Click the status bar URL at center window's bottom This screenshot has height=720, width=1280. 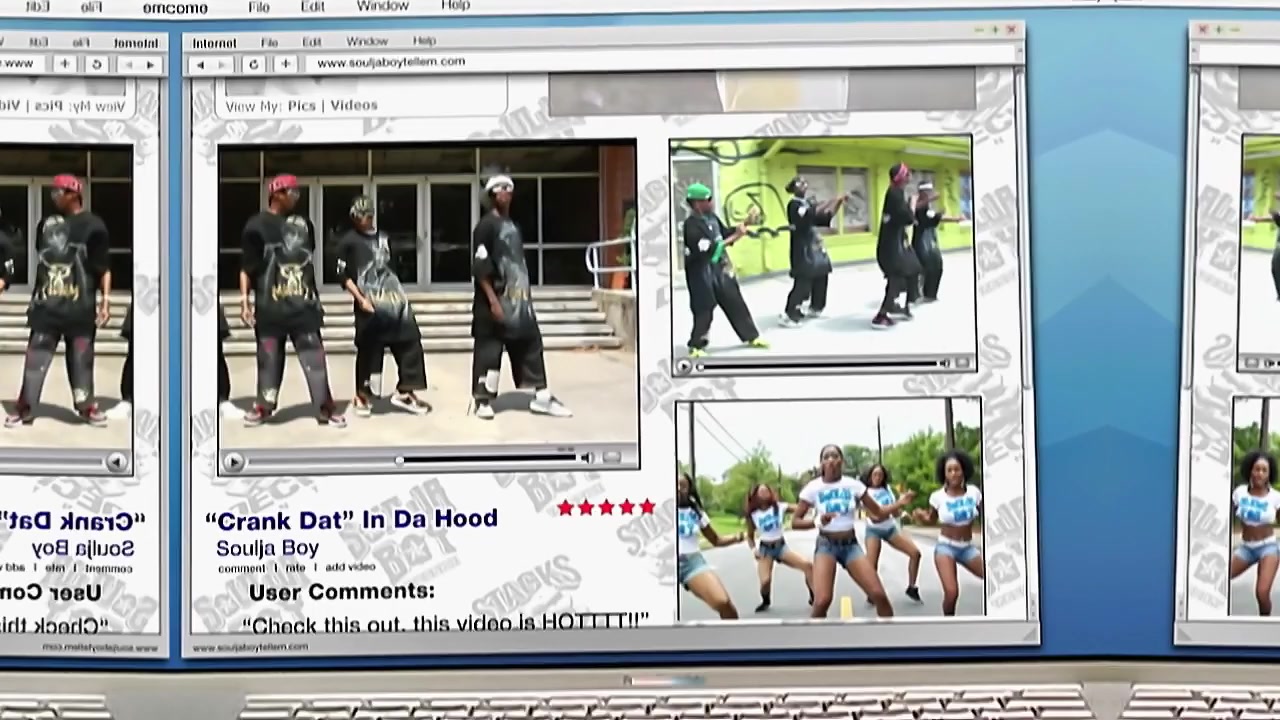(x=250, y=647)
